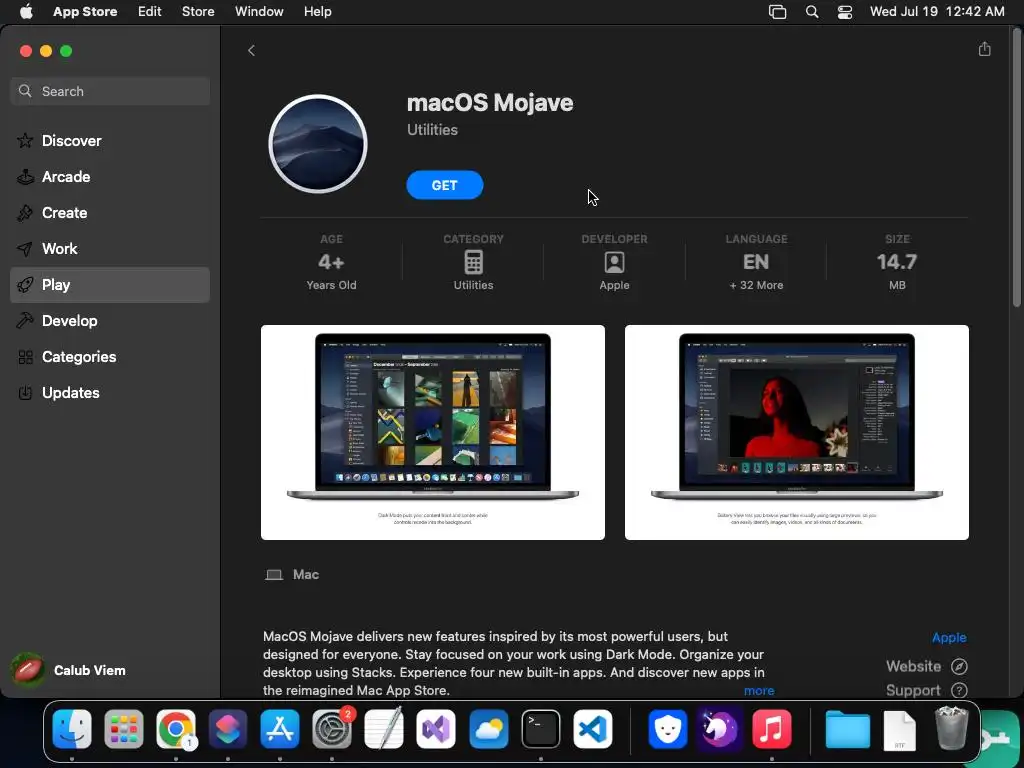Click the "4+" age rating
The height and width of the screenshot is (768, 1024).
pyautogui.click(x=331, y=262)
